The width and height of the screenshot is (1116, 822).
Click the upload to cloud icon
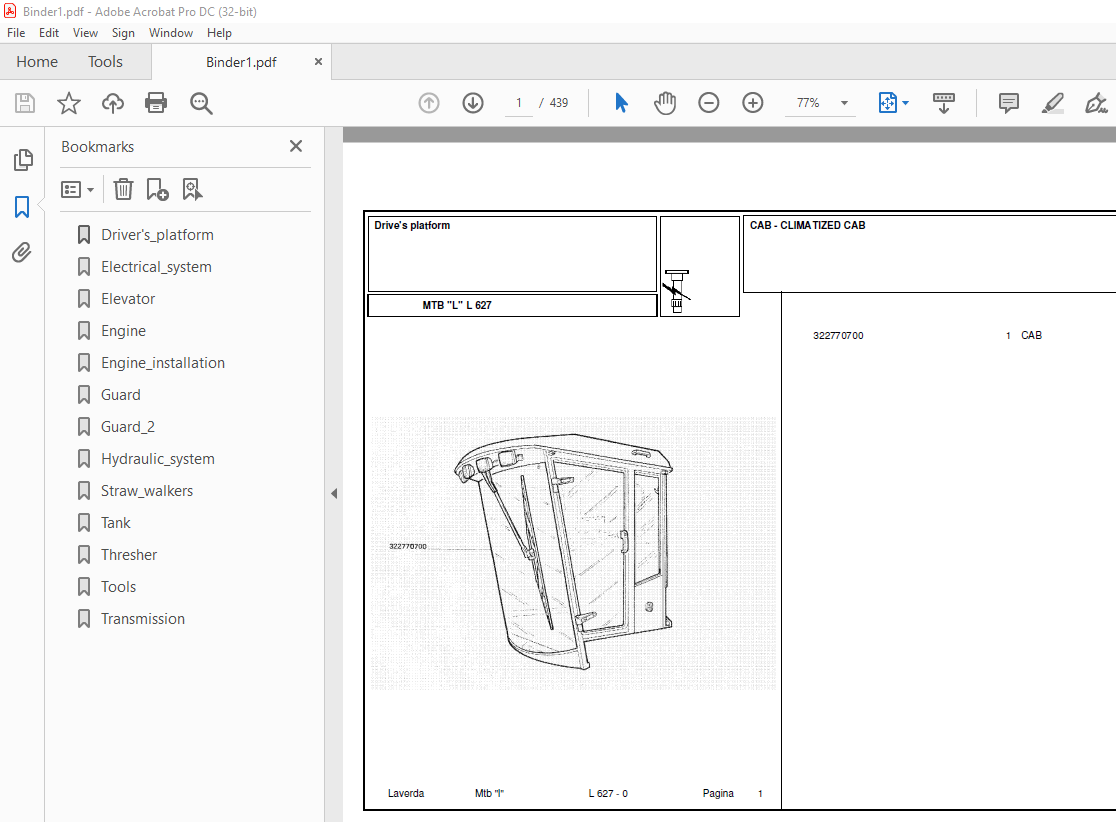pyautogui.click(x=112, y=103)
